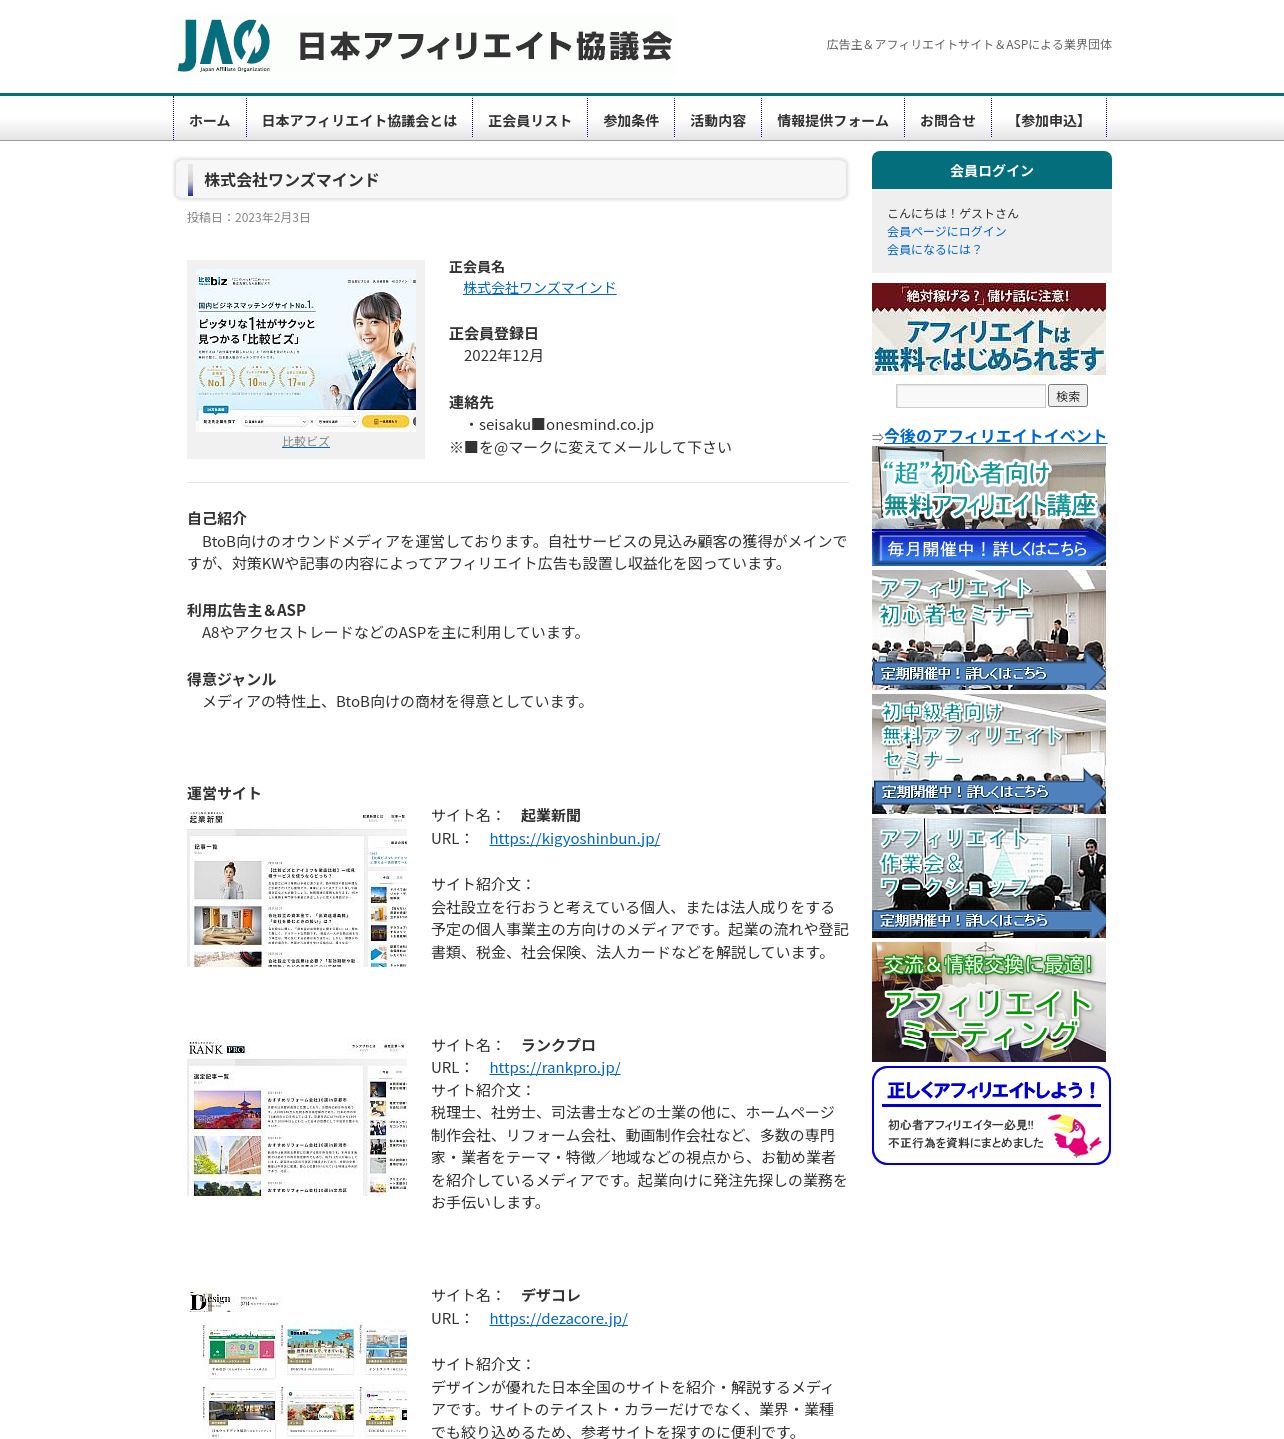Click 広告主＆アフィリエイトサイト＆ASPによる業界団体 tagline
This screenshot has width=1284, height=1439.
969,44
